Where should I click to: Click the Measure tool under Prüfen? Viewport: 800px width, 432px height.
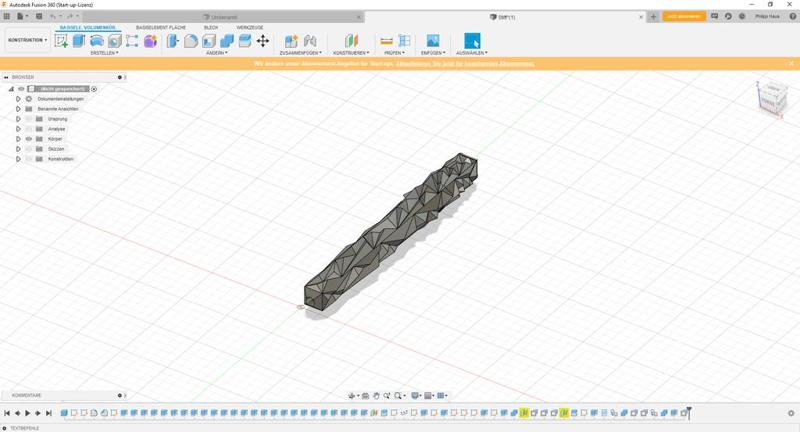[x=386, y=41]
